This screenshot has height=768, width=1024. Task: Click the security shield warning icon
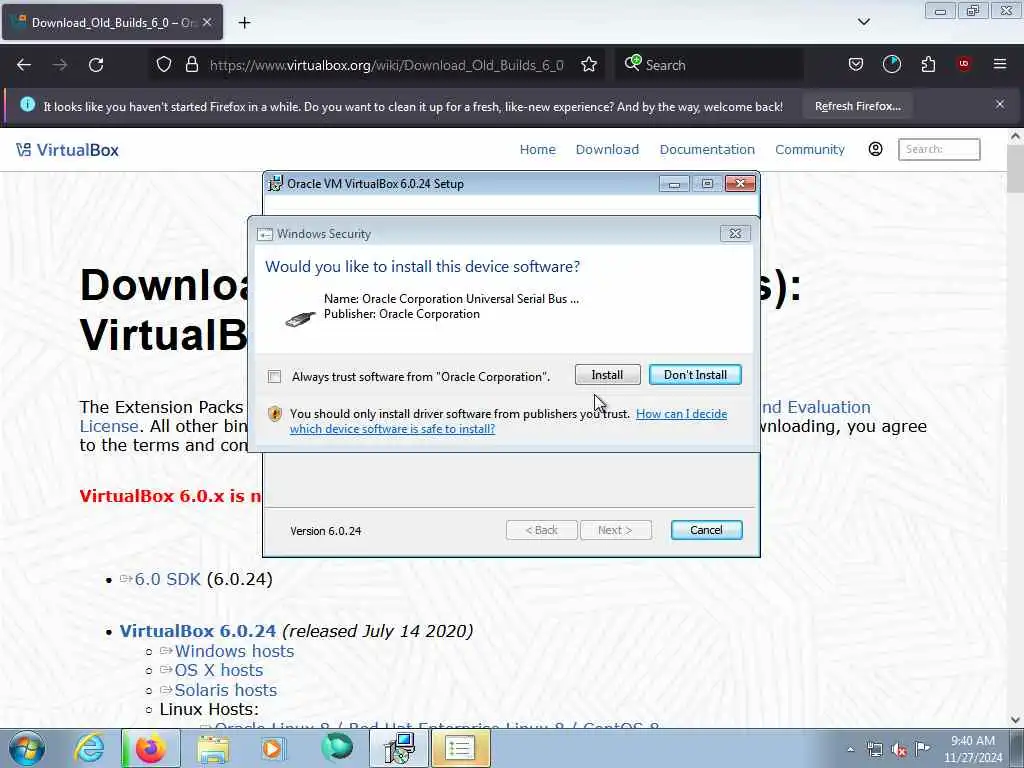point(275,413)
